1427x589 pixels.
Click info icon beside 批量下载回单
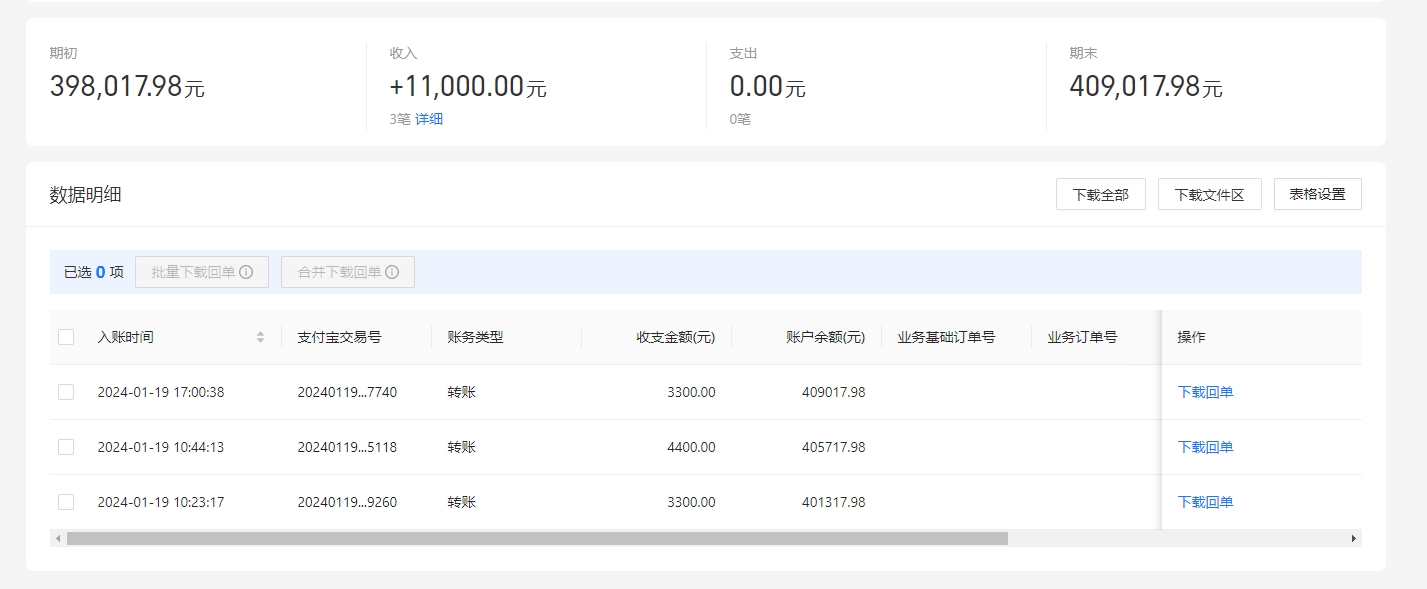pyautogui.click(x=246, y=272)
